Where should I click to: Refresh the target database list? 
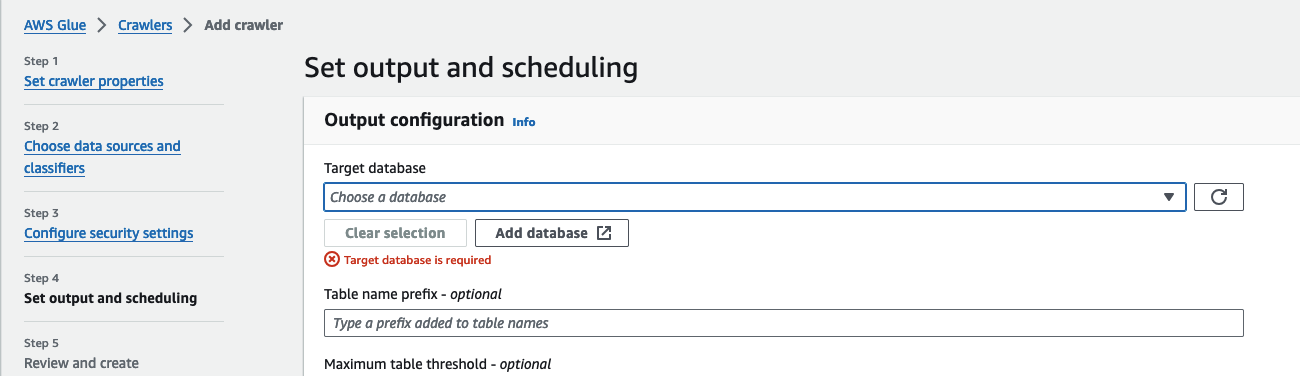pyautogui.click(x=1219, y=197)
